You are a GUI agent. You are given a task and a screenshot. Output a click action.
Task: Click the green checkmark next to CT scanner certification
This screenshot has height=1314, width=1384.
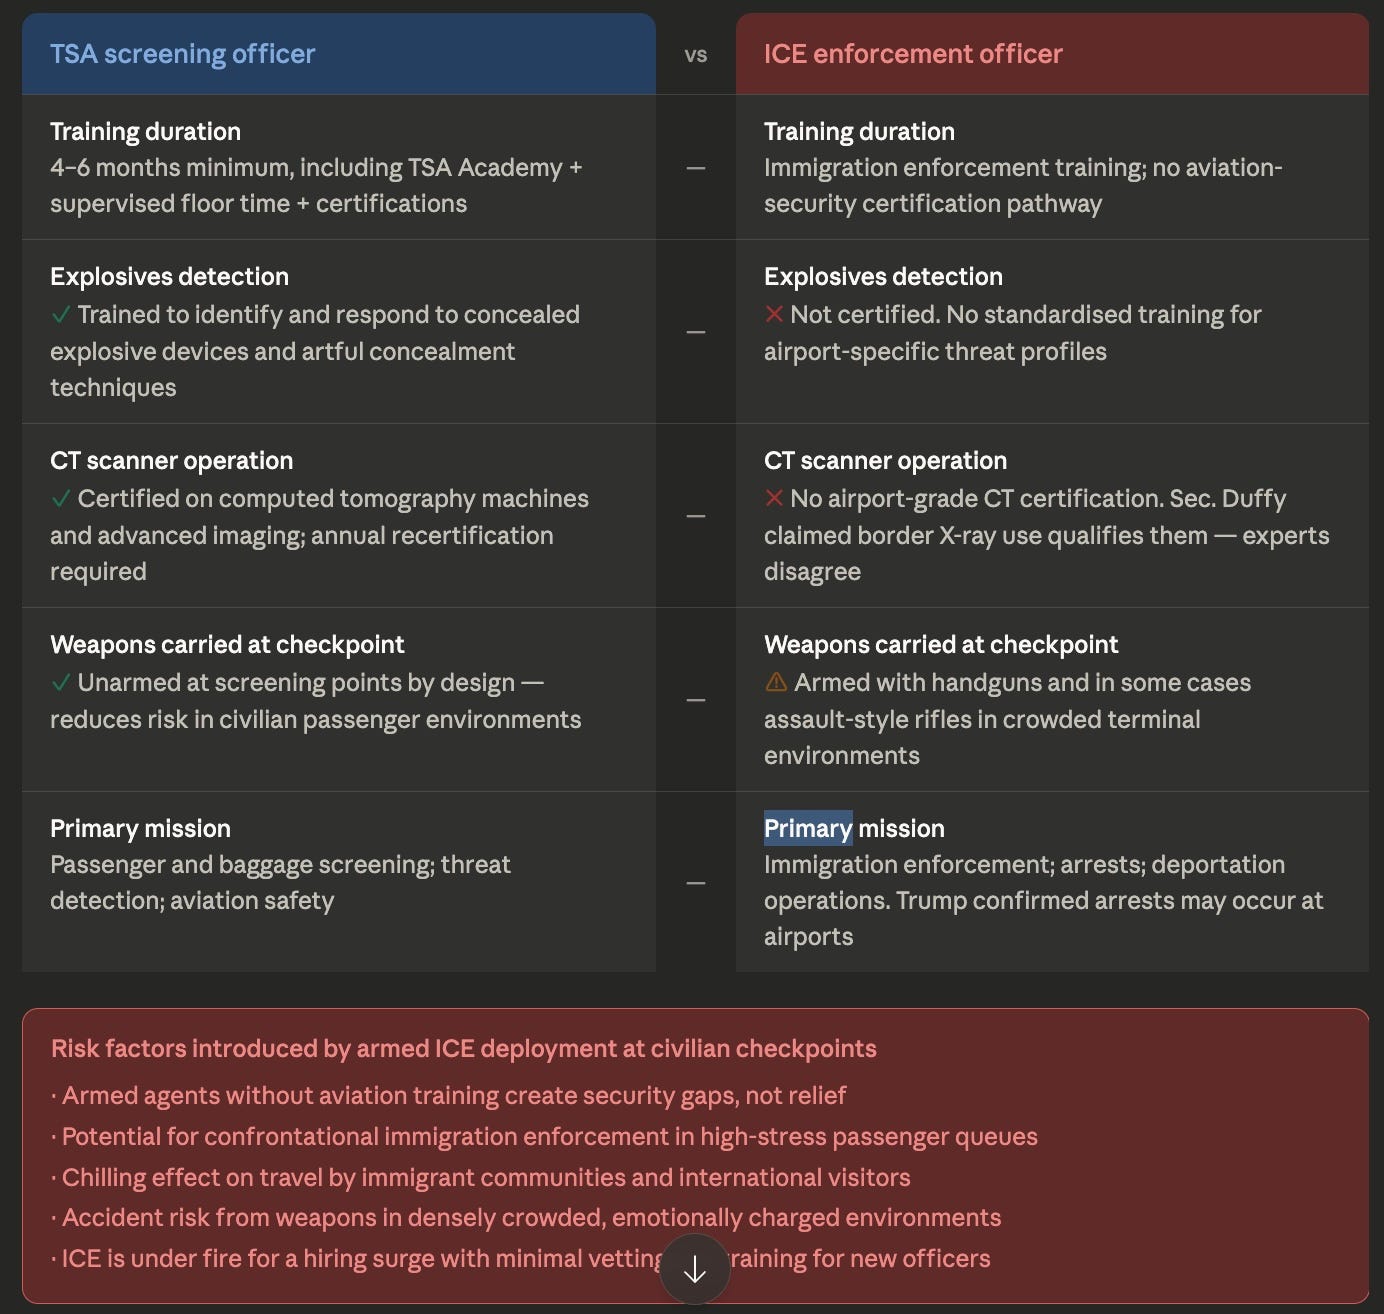[x=61, y=499]
